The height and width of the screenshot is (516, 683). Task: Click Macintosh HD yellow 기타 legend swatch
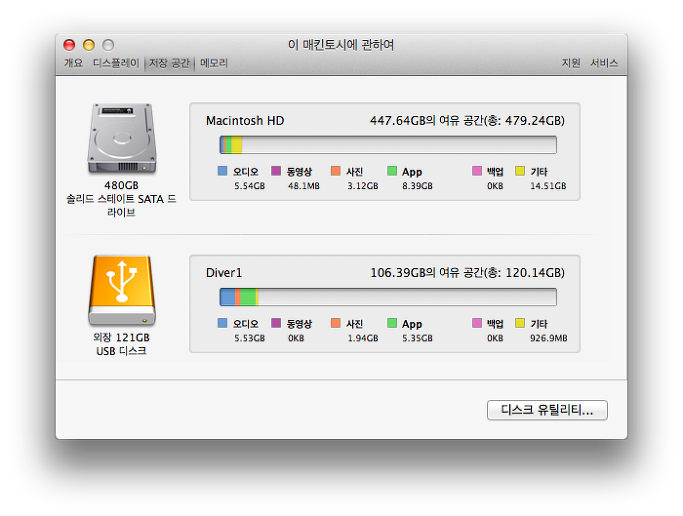pyautogui.click(x=520, y=171)
